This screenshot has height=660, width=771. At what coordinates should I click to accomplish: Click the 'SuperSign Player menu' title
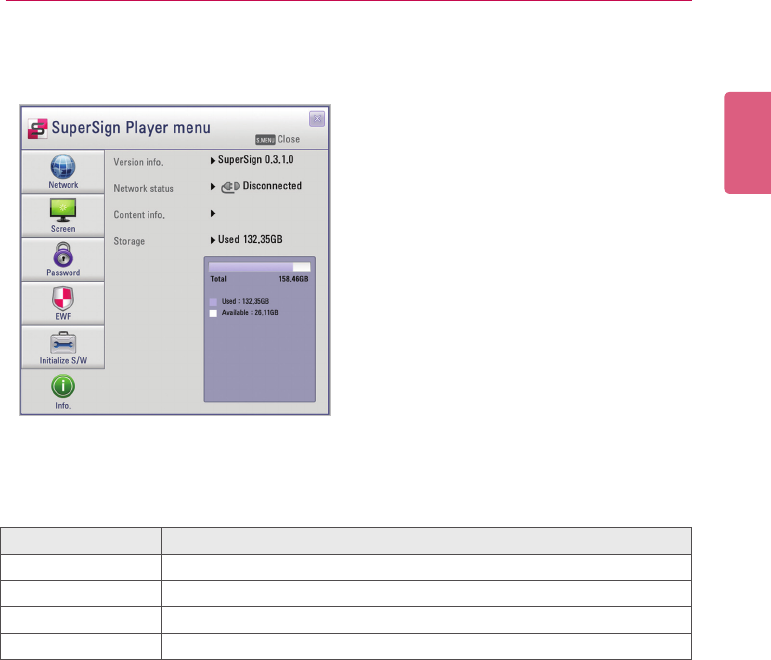tap(131, 128)
